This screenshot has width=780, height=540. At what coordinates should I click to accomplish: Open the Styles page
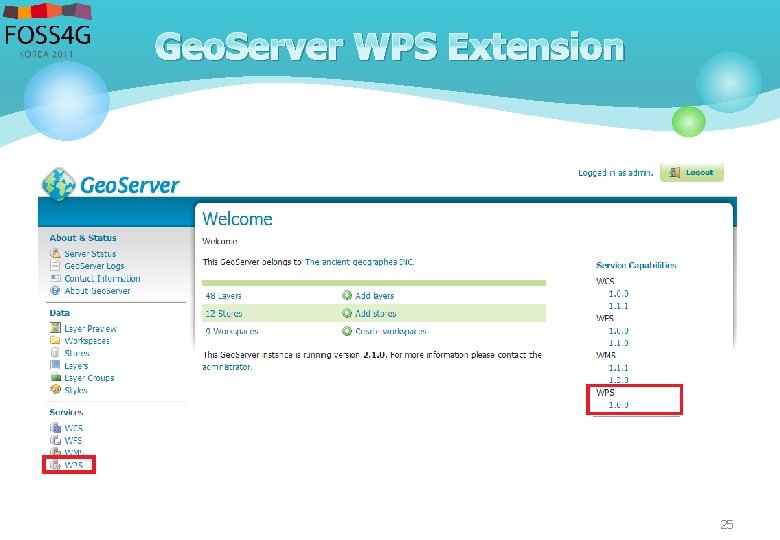click(76, 390)
